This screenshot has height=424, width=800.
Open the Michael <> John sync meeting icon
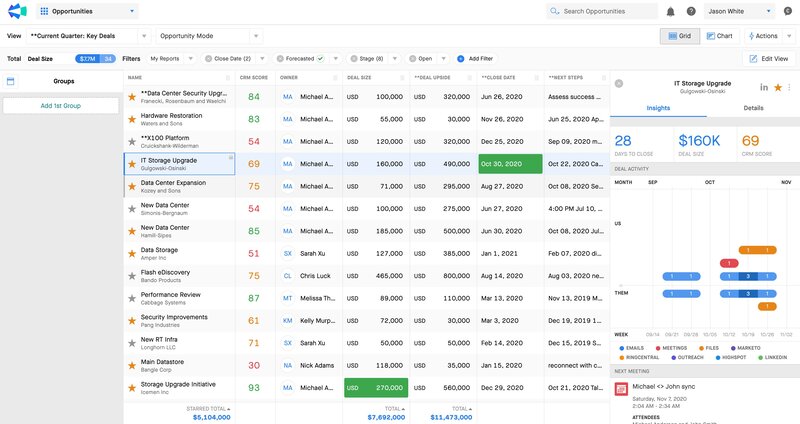621,389
